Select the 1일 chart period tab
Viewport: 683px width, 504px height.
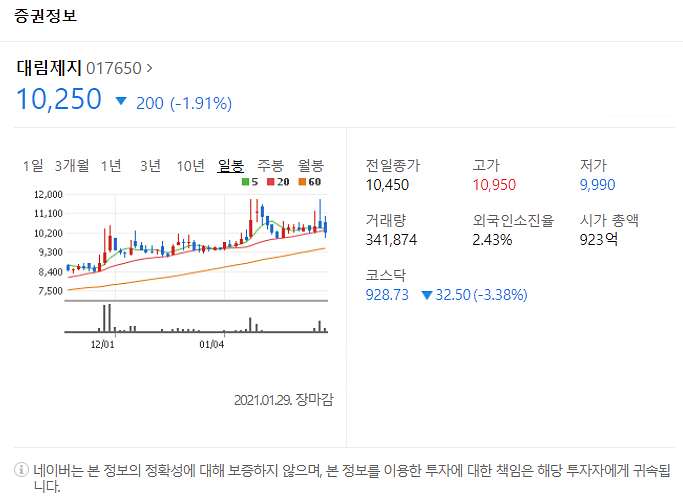(x=33, y=166)
